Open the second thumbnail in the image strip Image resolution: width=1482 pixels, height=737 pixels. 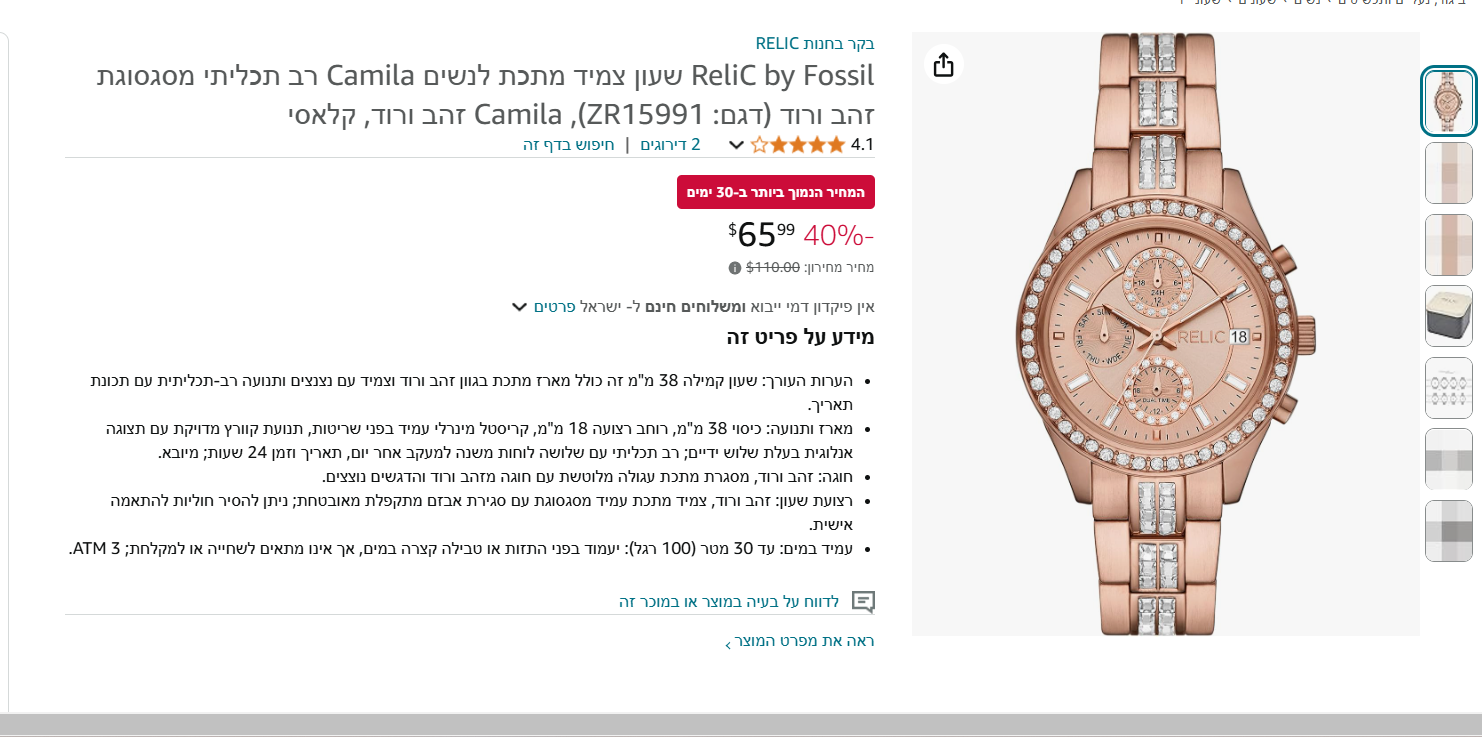point(1448,173)
